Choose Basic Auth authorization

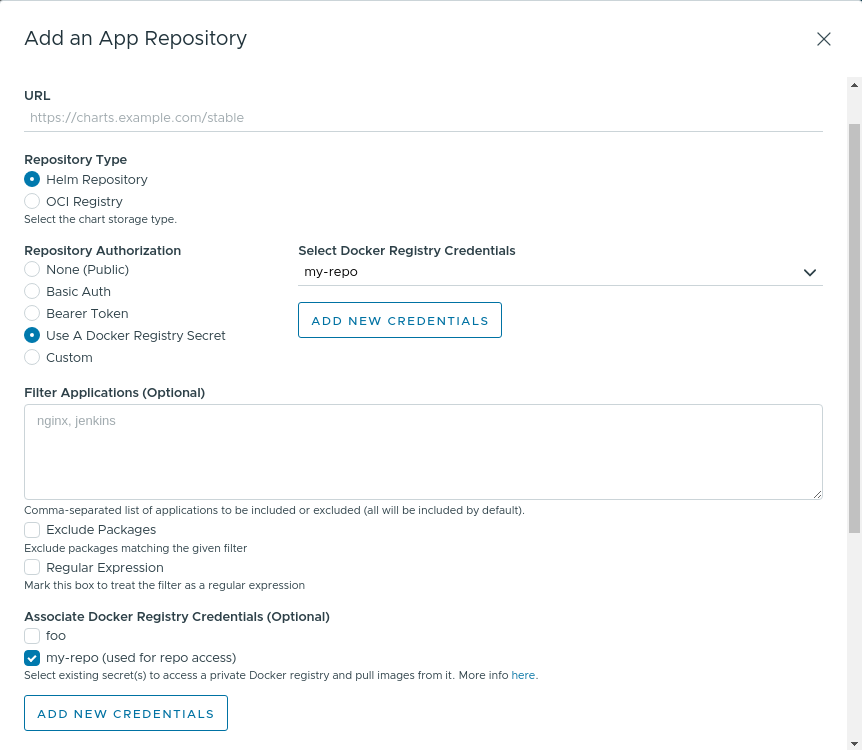coord(31,291)
